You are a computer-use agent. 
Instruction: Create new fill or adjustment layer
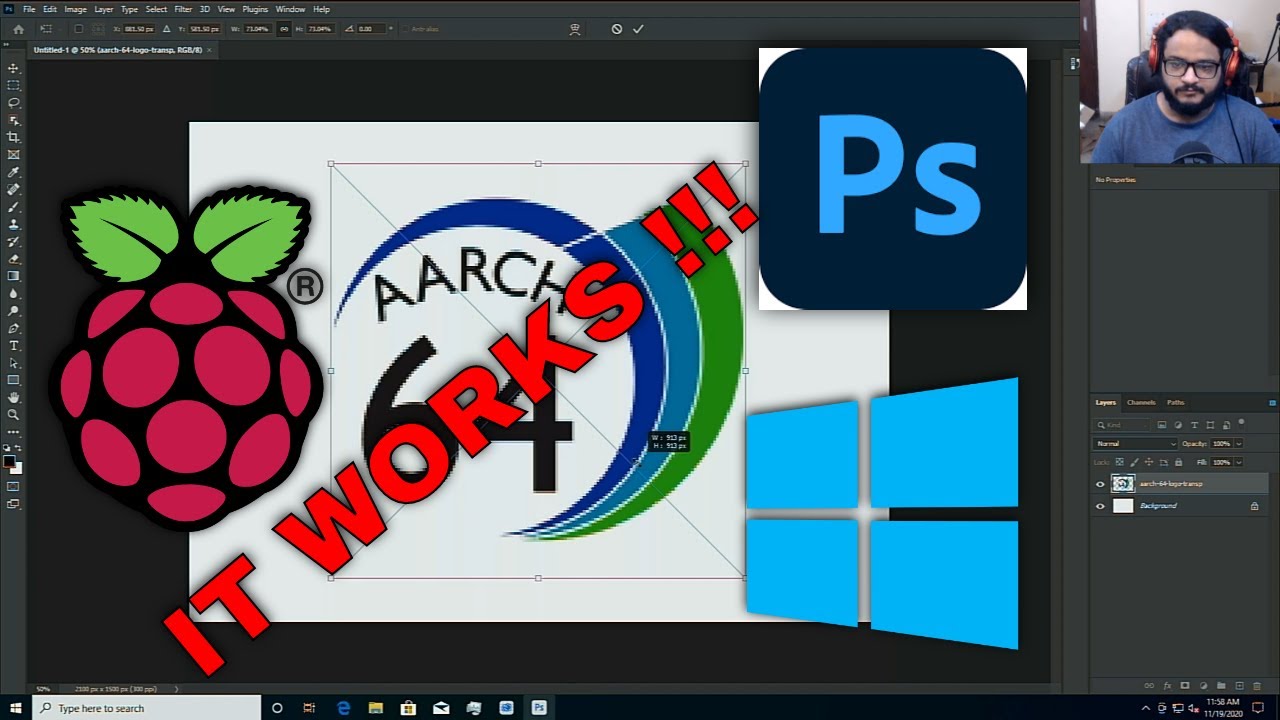click(1203, 686)
